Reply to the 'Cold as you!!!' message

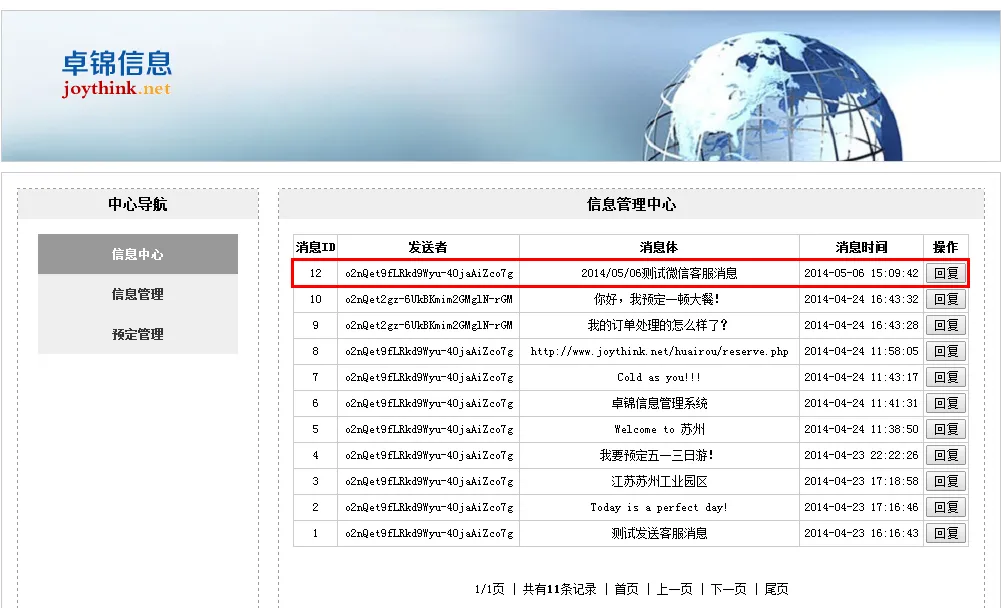pyautogui.click(x=945, y=377)
